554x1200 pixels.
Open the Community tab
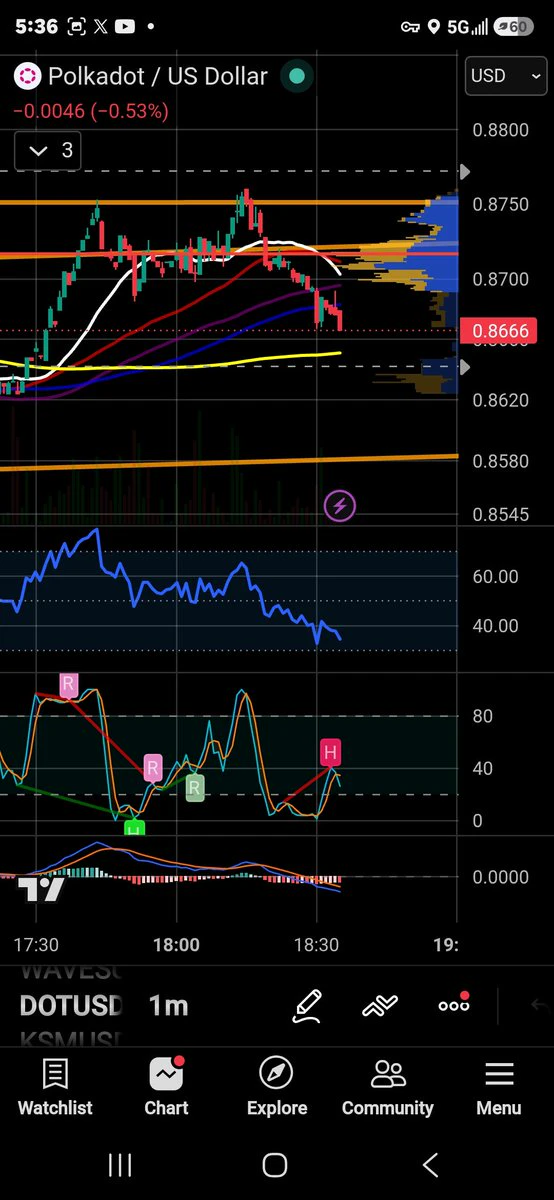388,1088
